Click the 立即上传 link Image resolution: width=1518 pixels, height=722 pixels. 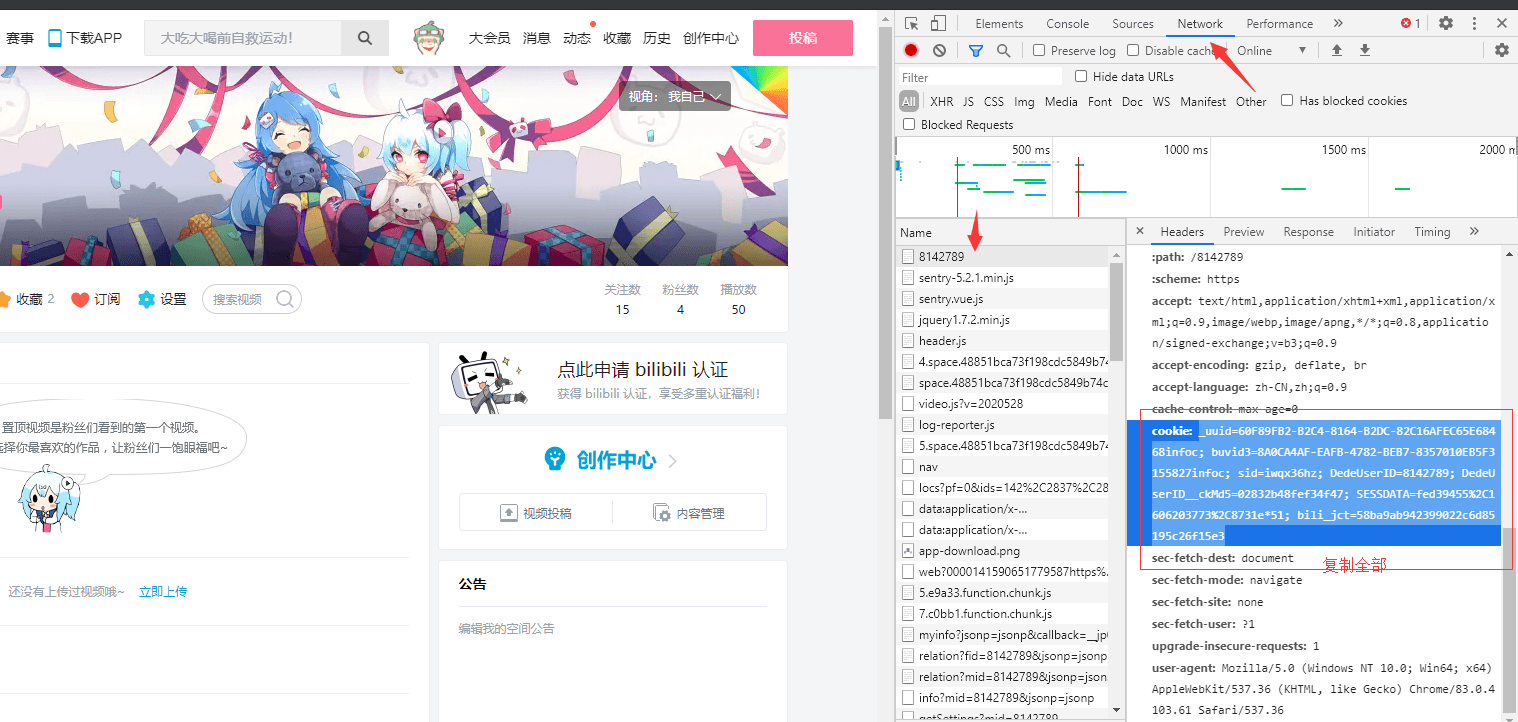(163, 592)
